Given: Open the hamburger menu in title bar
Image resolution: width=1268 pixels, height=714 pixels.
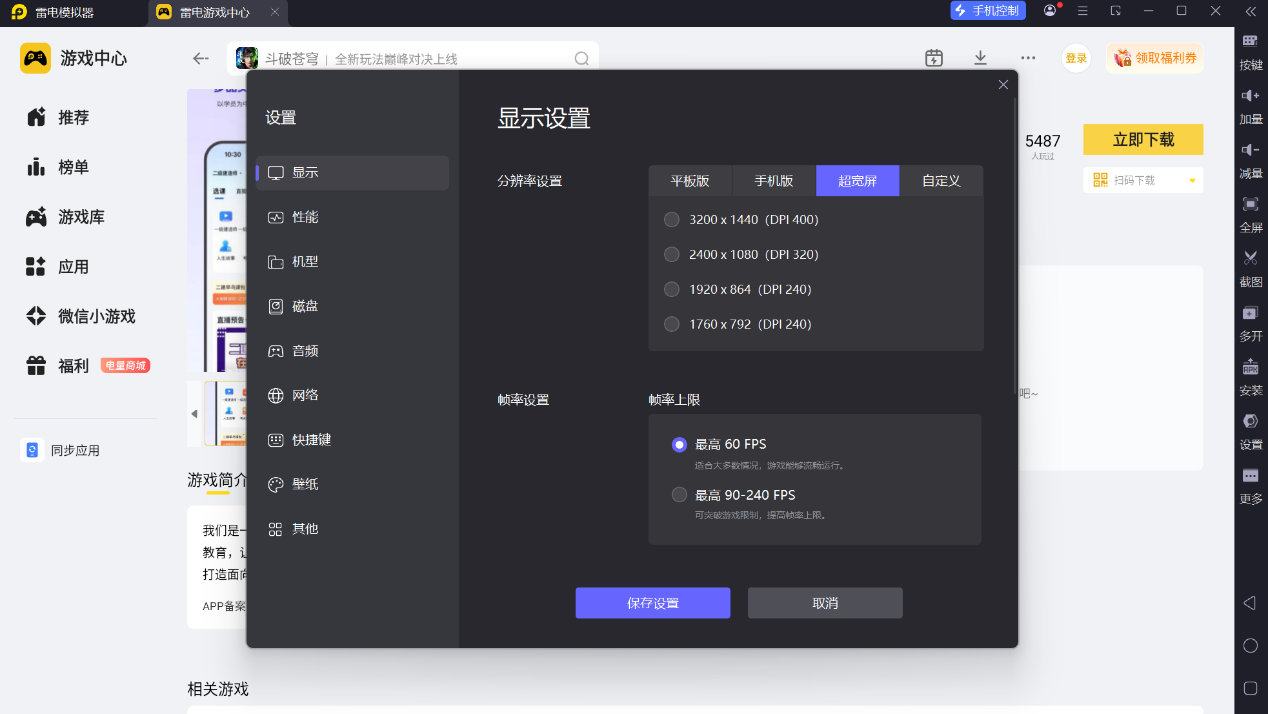Looking at the screenshot, I should coord(1083,11).
